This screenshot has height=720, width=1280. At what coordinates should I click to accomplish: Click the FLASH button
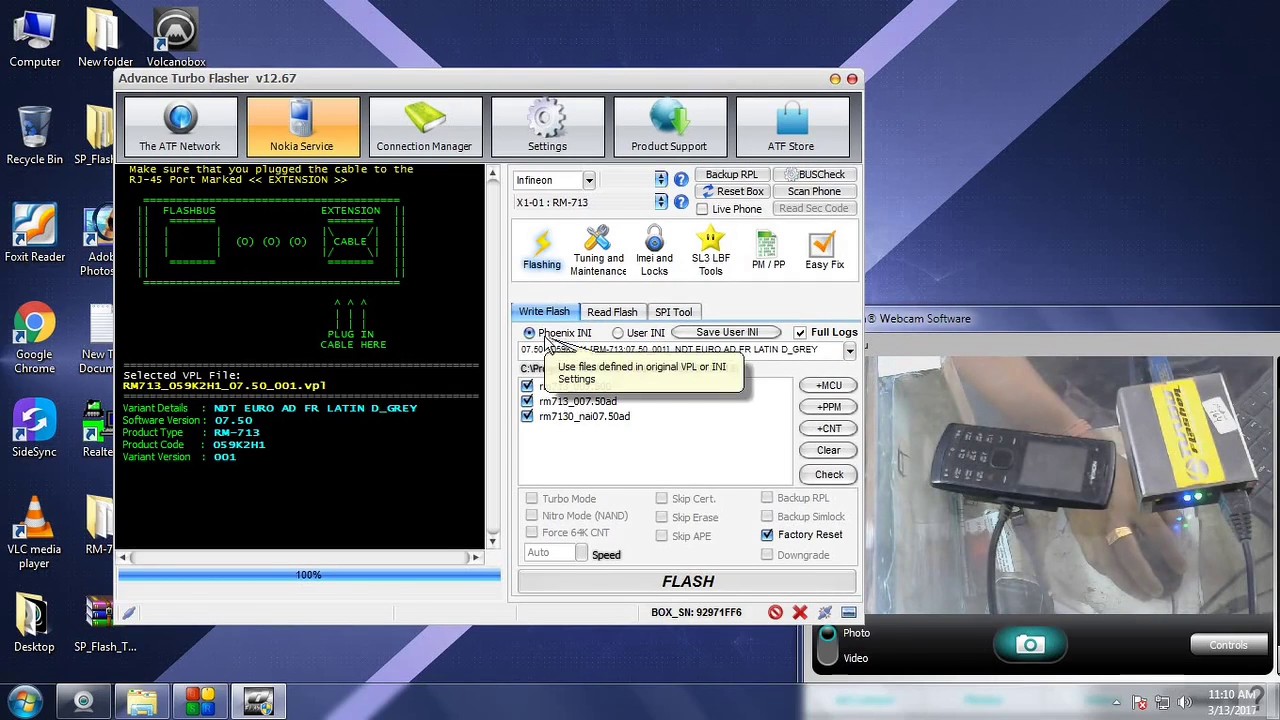point(688,581)
